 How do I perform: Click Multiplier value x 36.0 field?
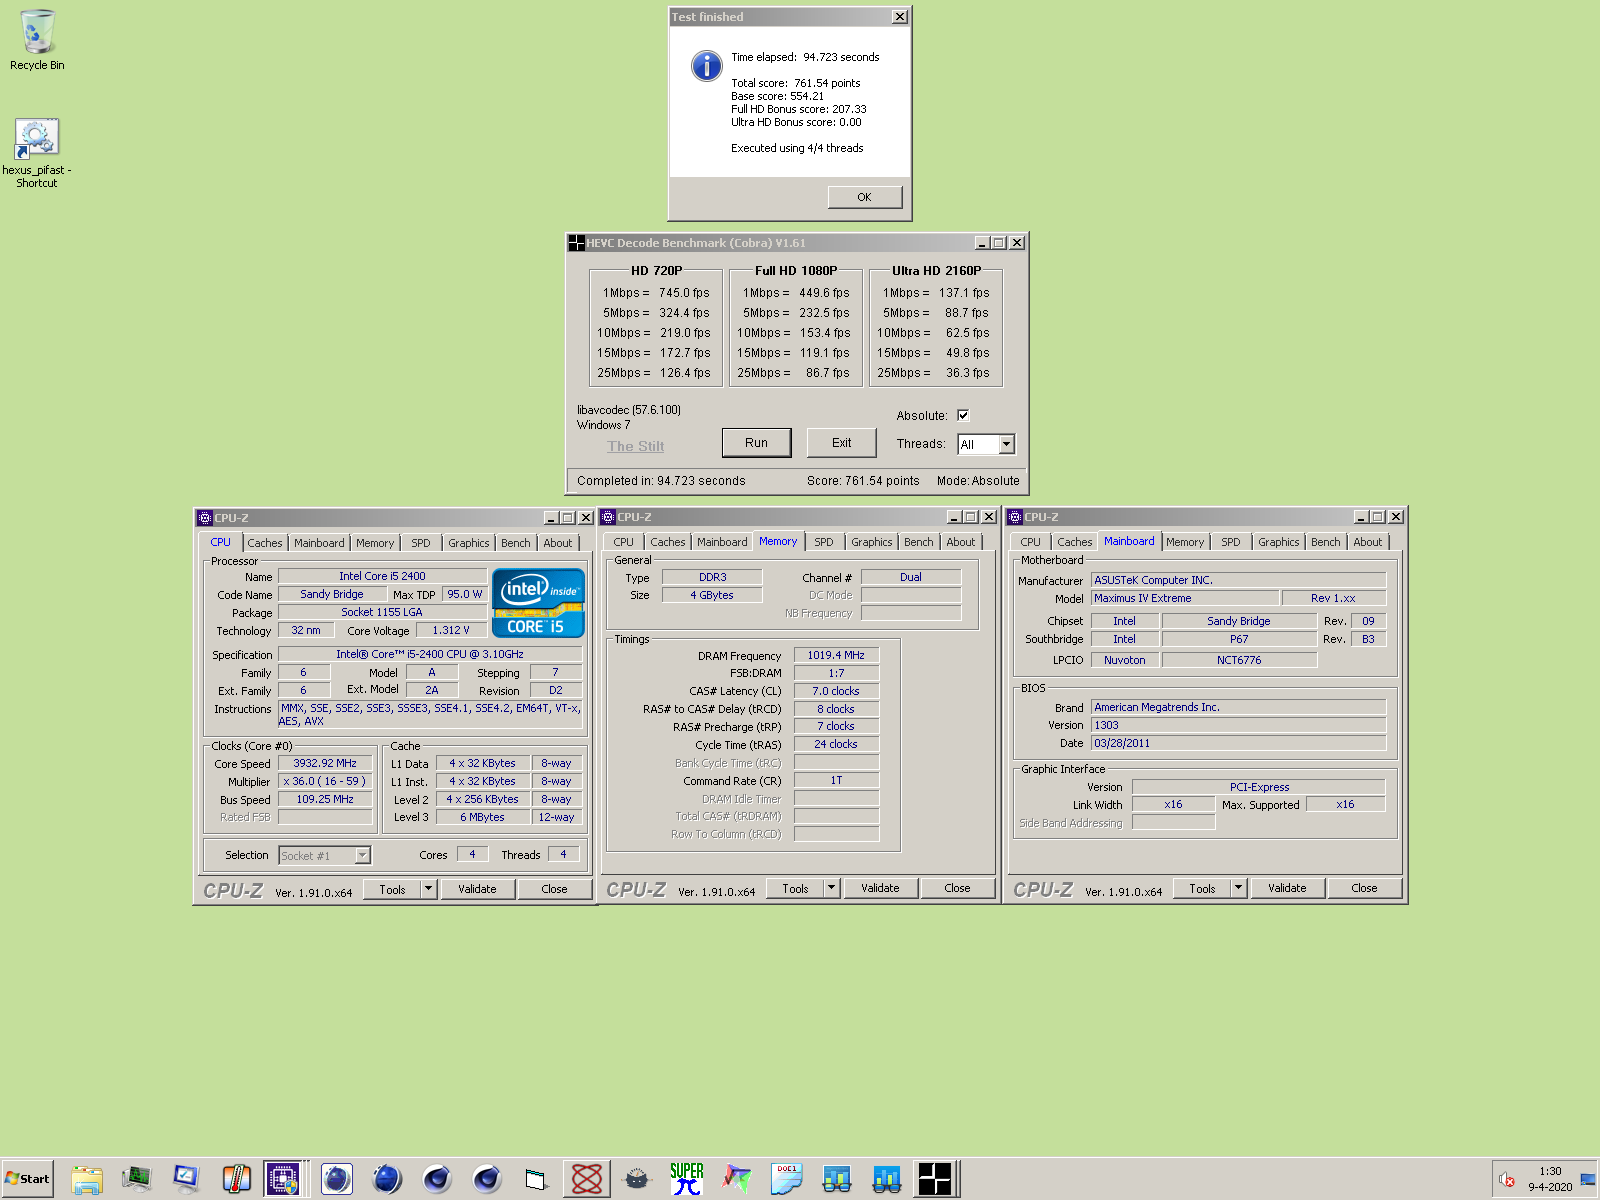325,781
